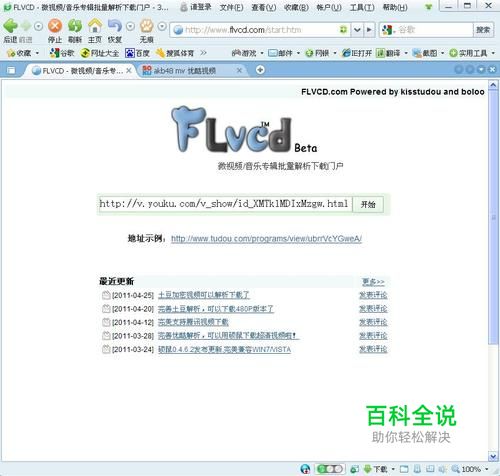
Task: Open dropdown next to the 无痕 icon
Action: (162, 26)
